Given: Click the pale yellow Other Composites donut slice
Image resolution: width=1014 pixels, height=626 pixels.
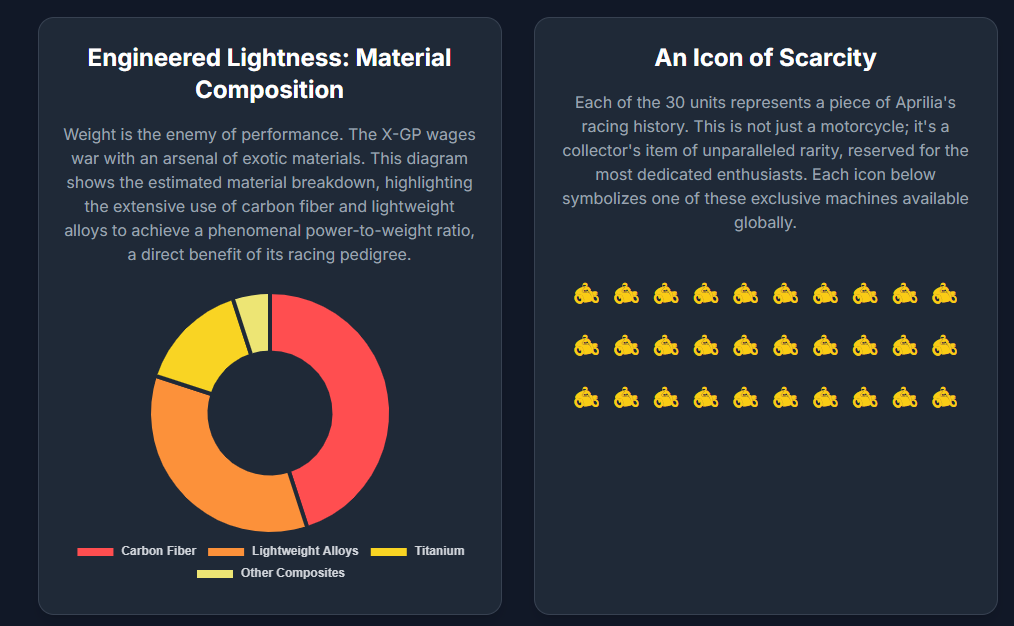Looking at the screenshot, I should 254,310.
